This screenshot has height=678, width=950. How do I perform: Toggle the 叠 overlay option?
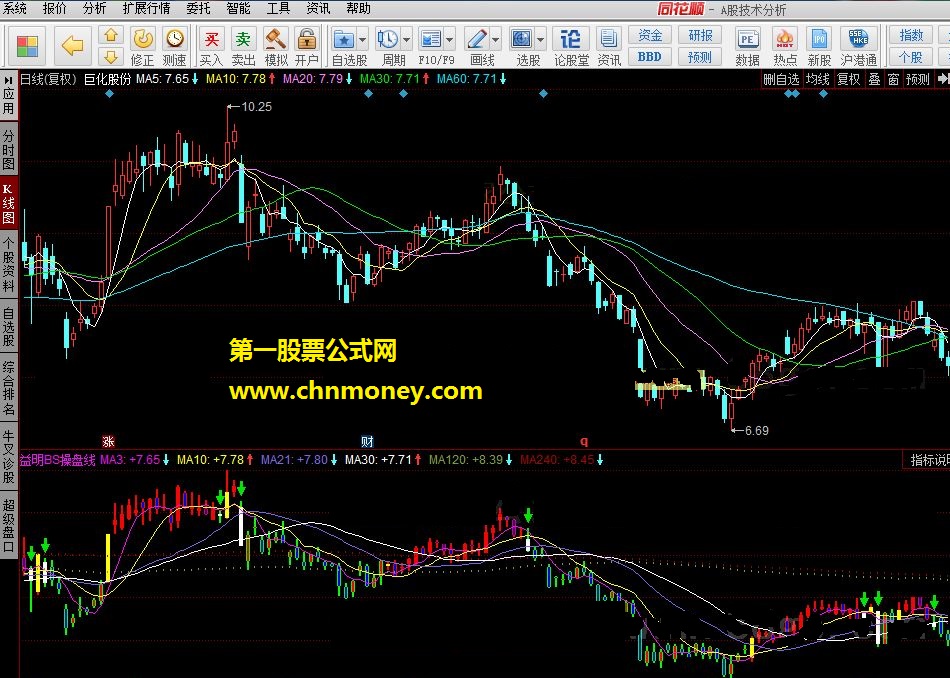point(874,79)
